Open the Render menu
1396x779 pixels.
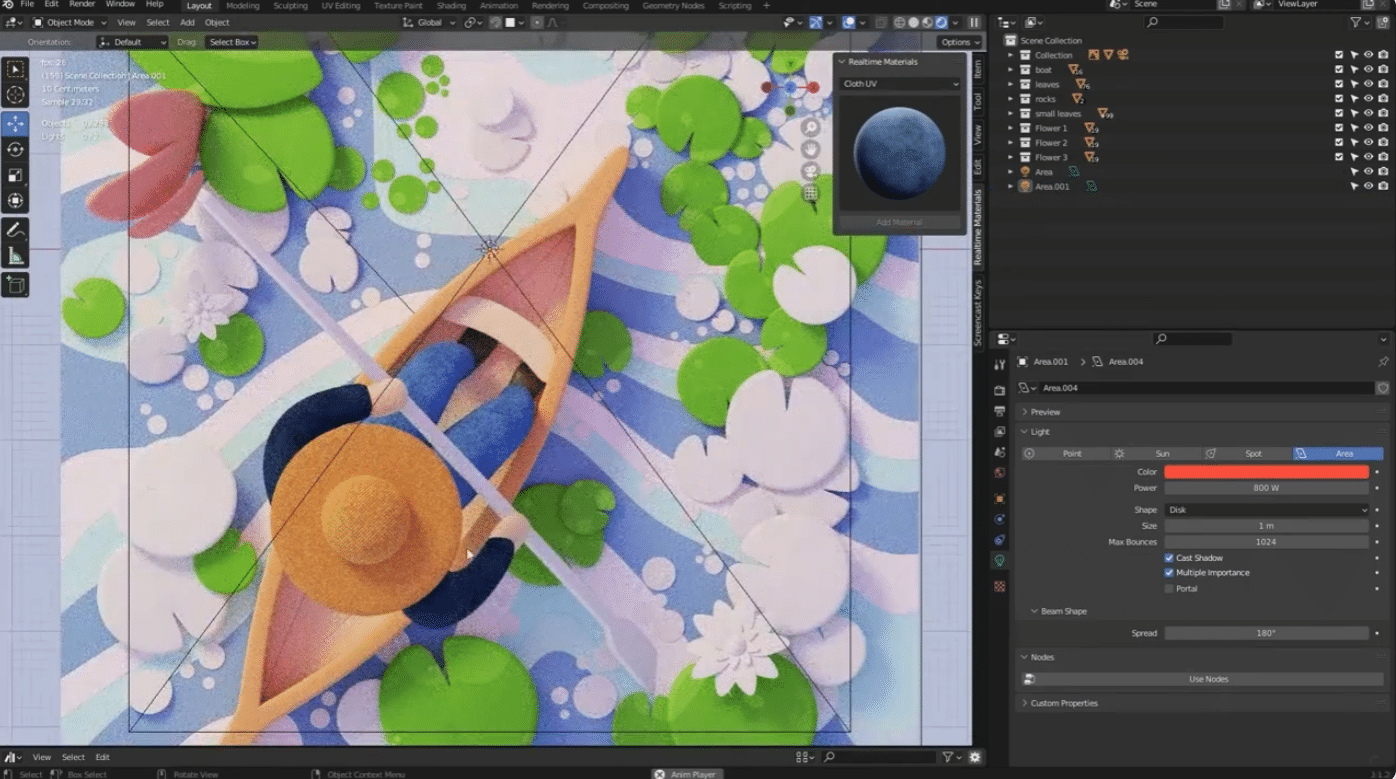coord(82,5)
